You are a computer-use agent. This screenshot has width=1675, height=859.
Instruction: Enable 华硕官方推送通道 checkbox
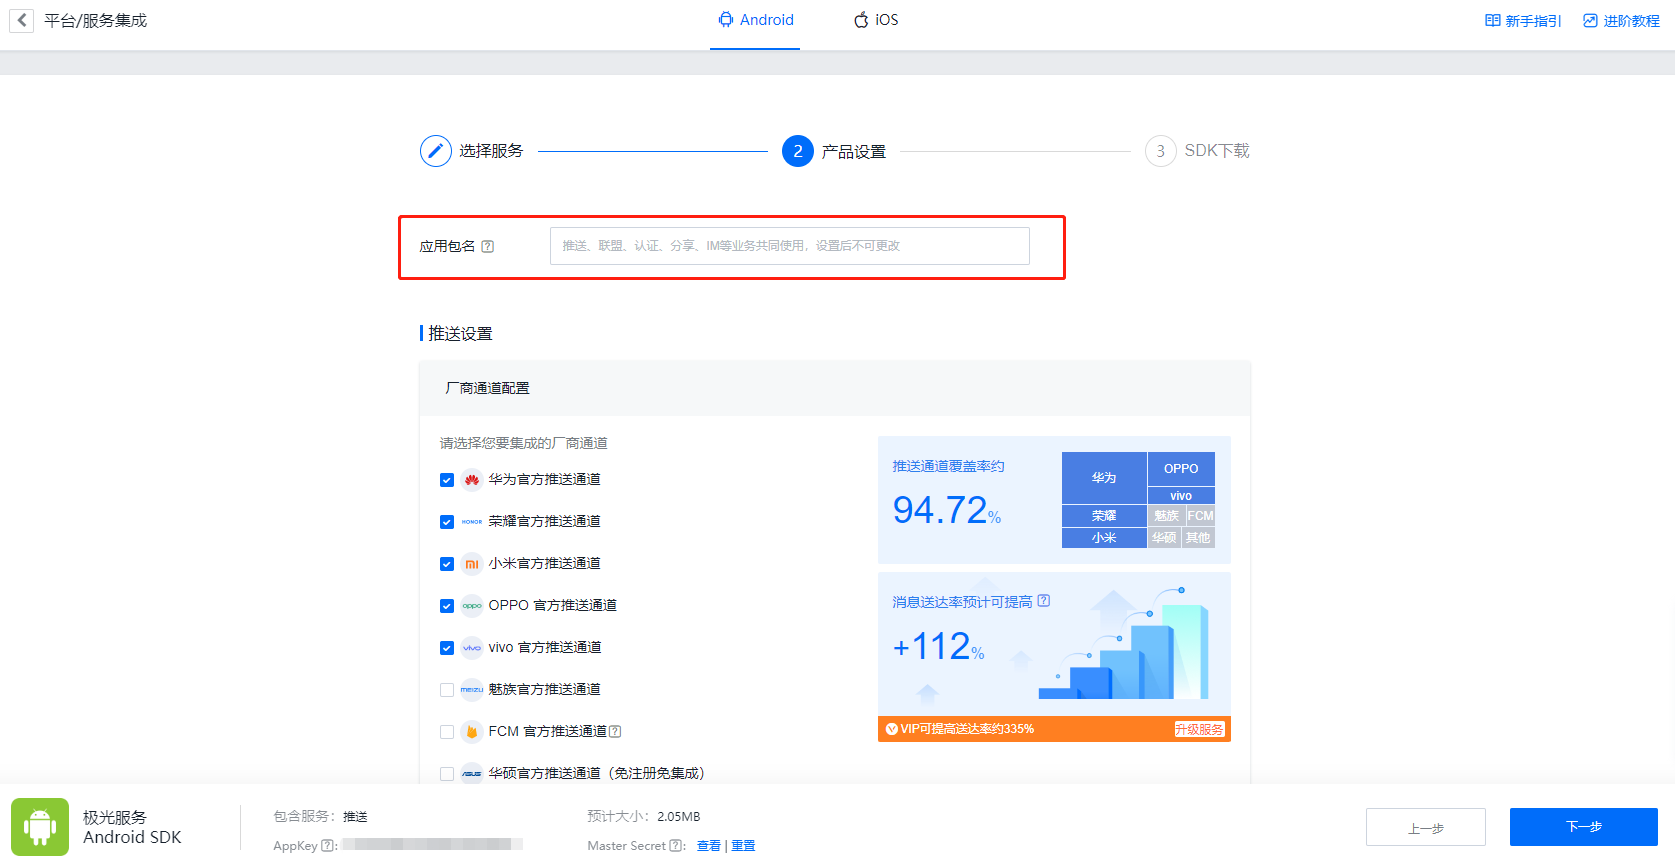(x=447, y=774)
